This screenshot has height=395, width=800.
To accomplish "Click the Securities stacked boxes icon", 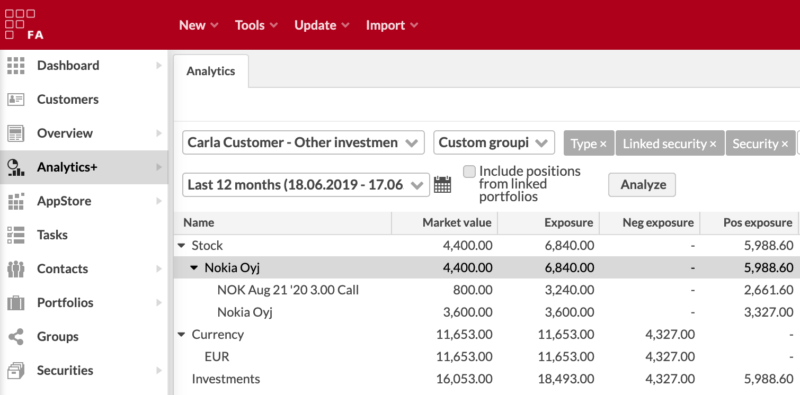I will (x=16, y=371).
